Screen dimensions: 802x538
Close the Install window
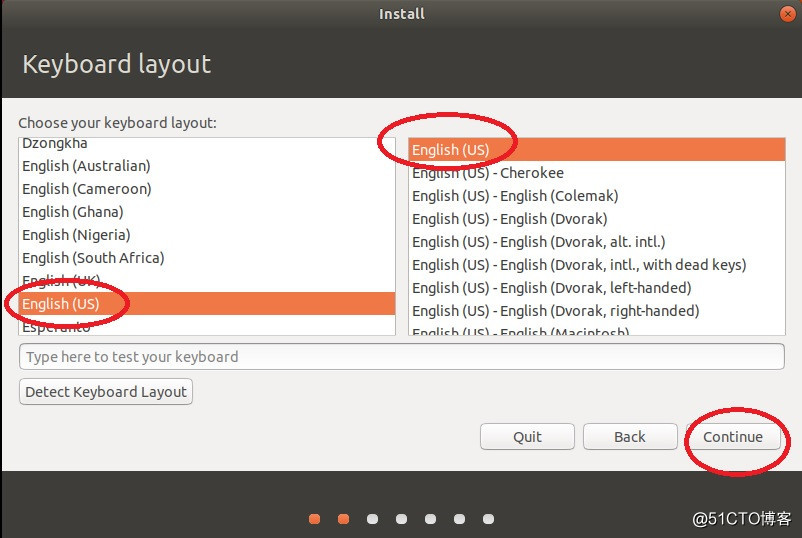coord(788,14)
